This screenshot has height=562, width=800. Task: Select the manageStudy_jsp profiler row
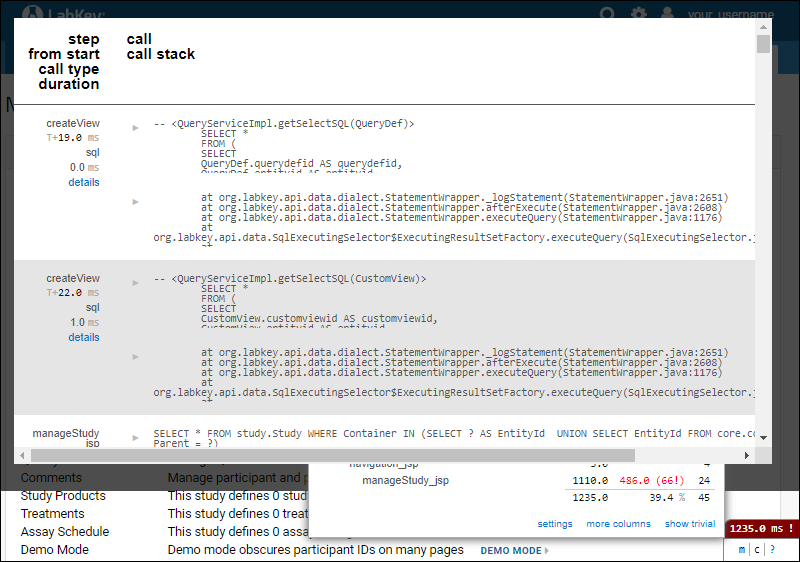pos(405,480)
